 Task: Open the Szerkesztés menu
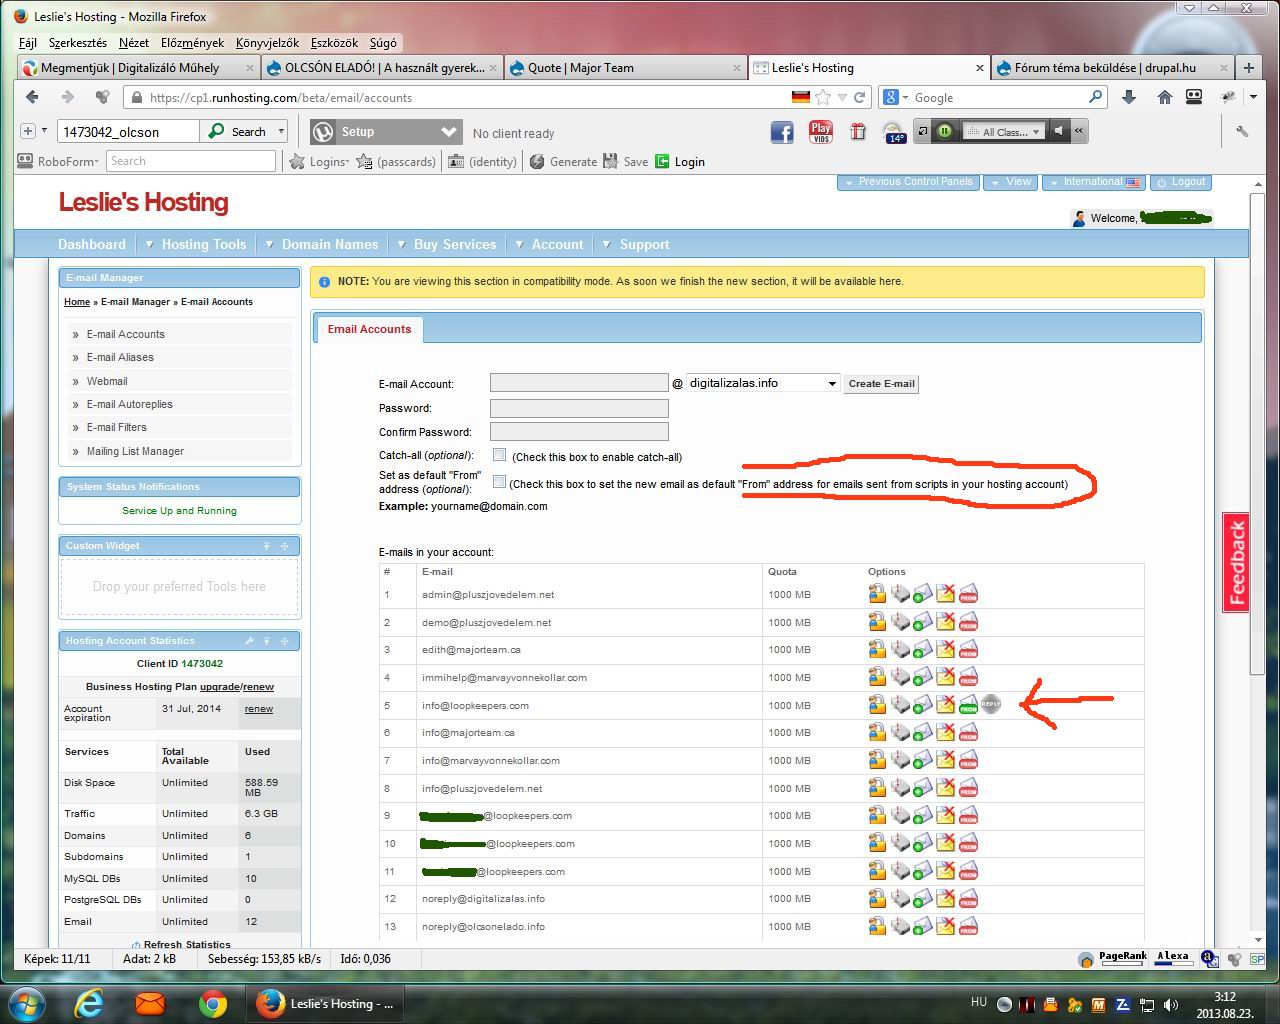click(78, 43)
